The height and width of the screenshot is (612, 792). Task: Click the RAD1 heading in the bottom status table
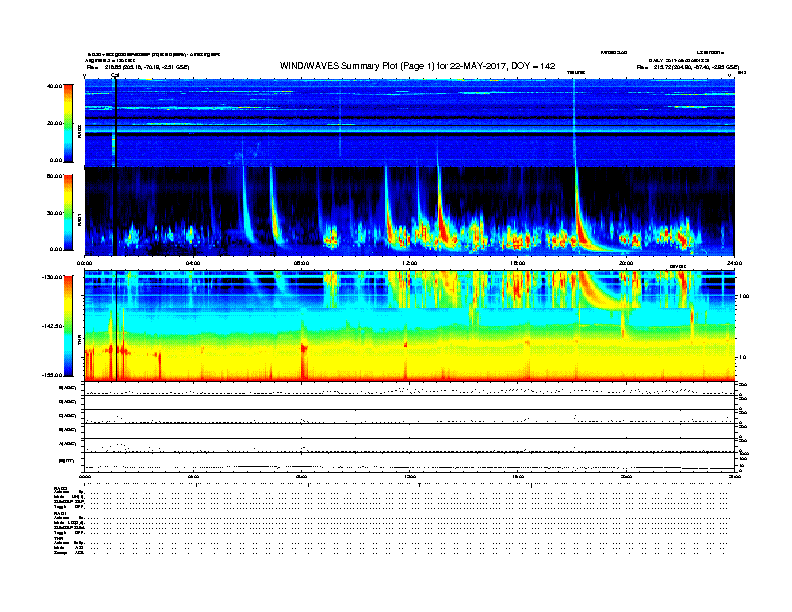60,513
